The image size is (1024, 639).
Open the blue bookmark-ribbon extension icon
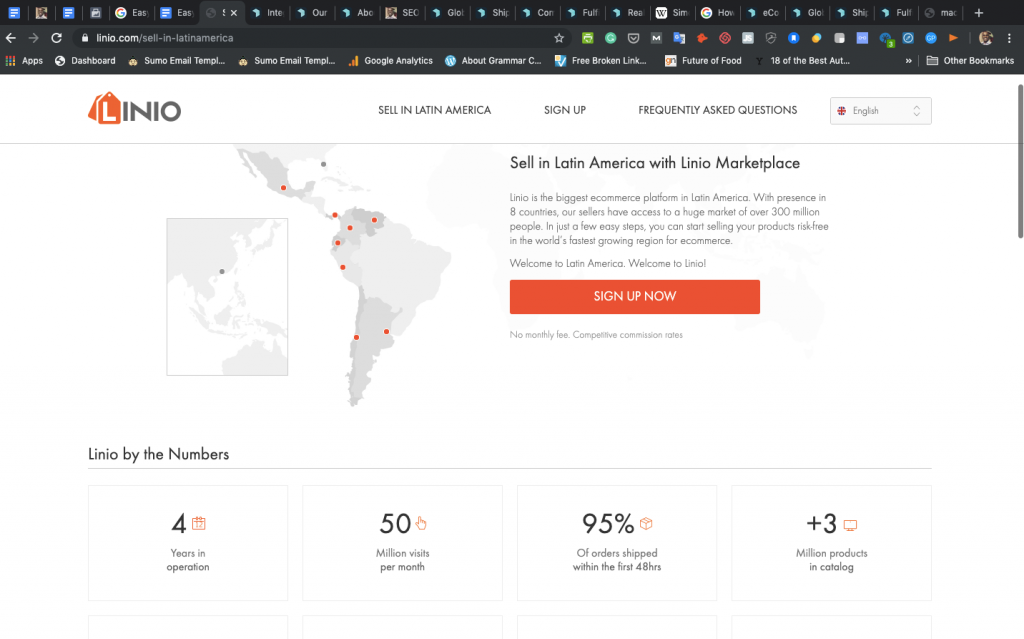click(793, 38)
